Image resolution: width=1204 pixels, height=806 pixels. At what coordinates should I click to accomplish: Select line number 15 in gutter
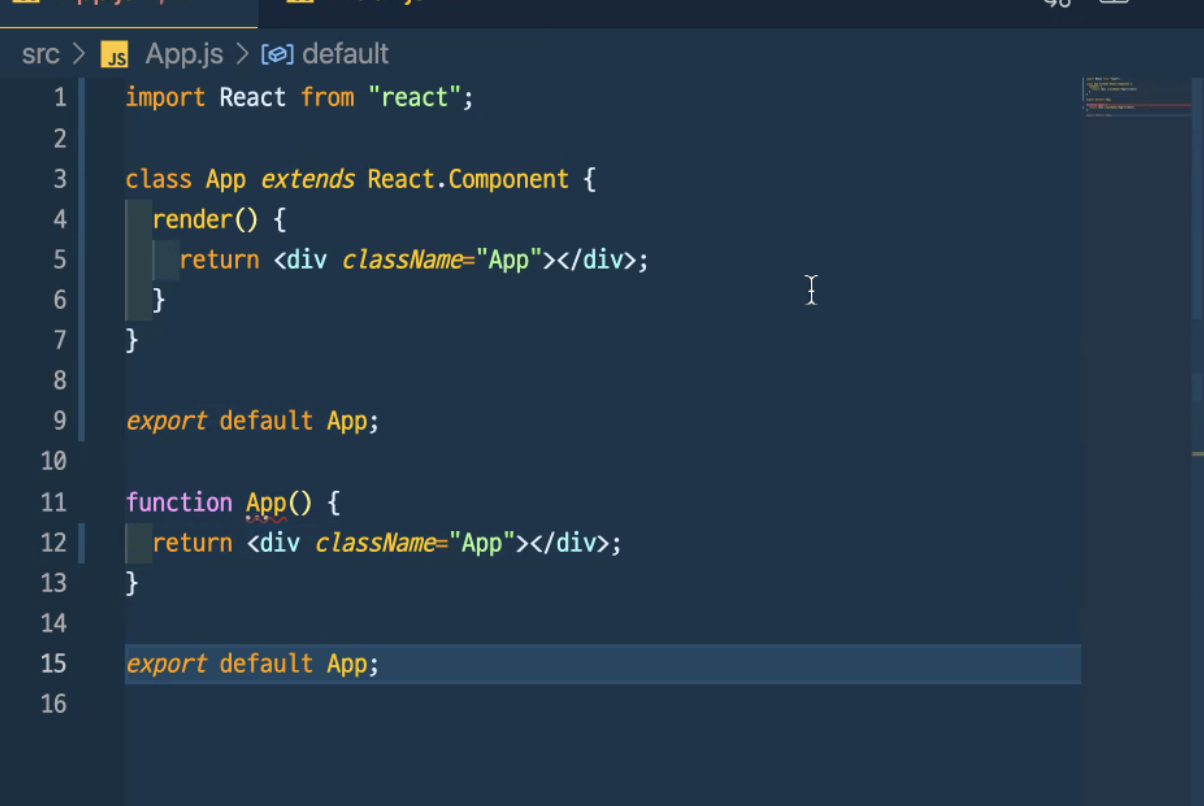point(54,663)
